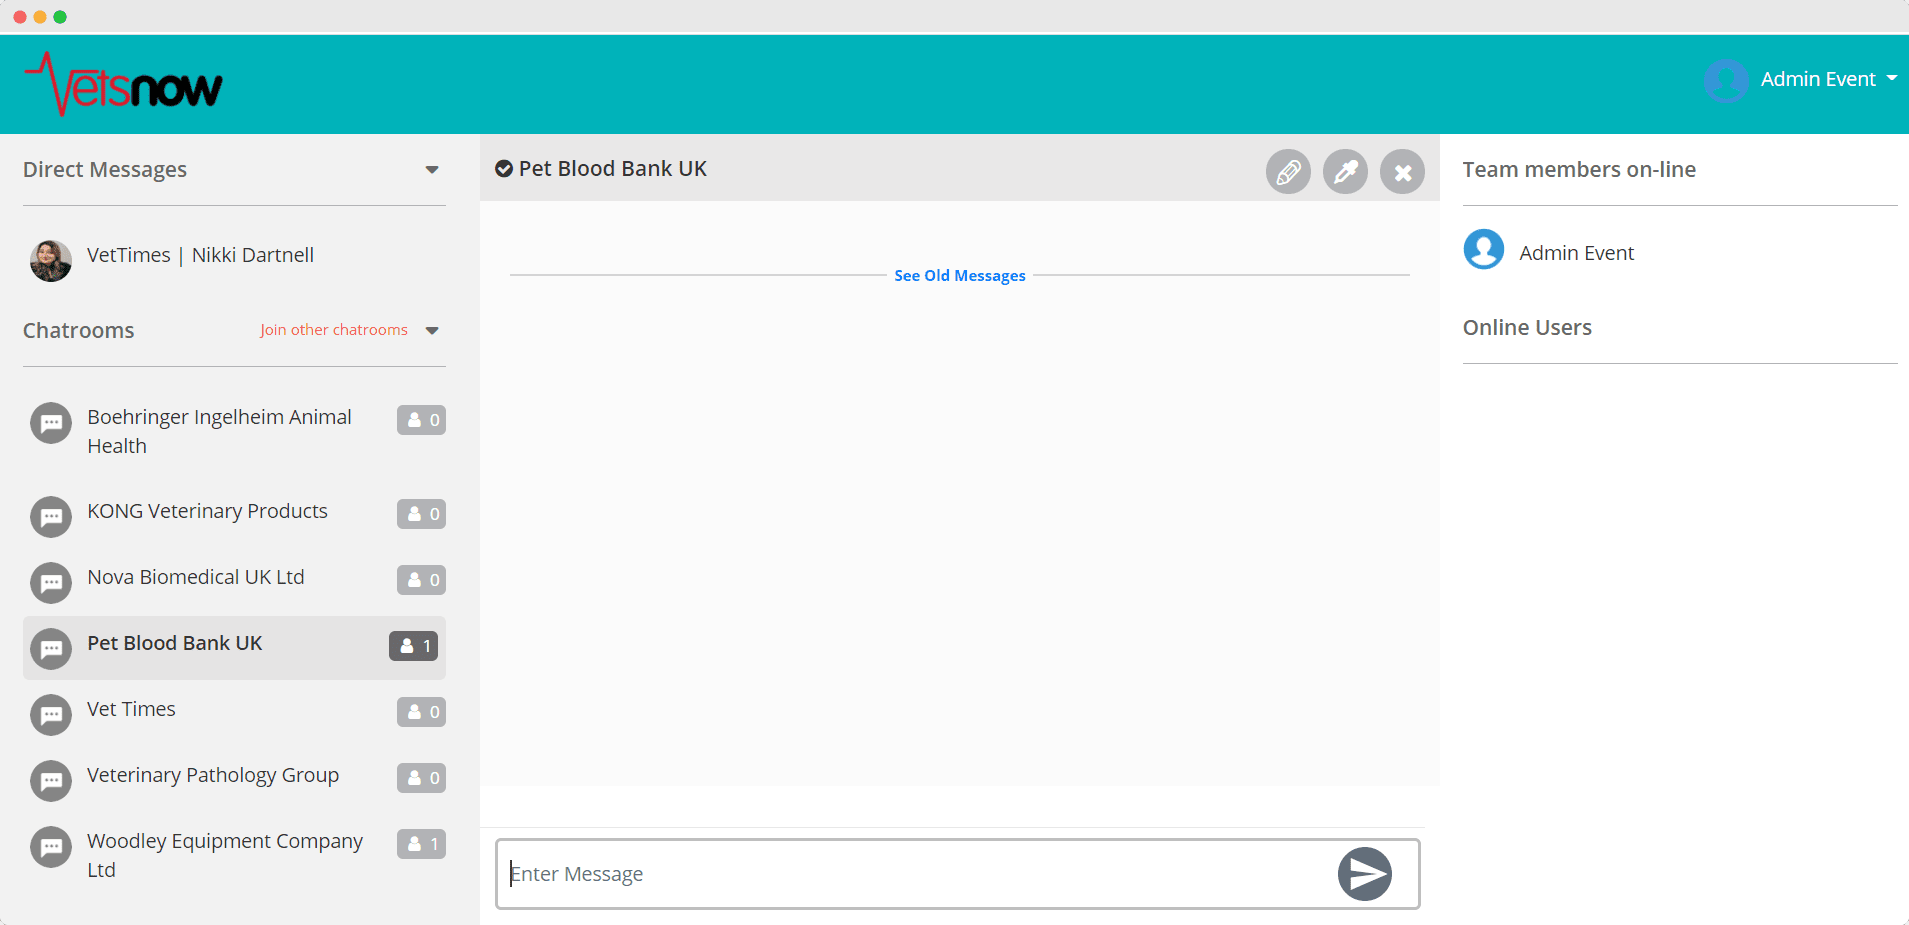Click the Chatrooms section heading
The width and height of the screenshot is (1909, 925).
click(x=78, y=331)
